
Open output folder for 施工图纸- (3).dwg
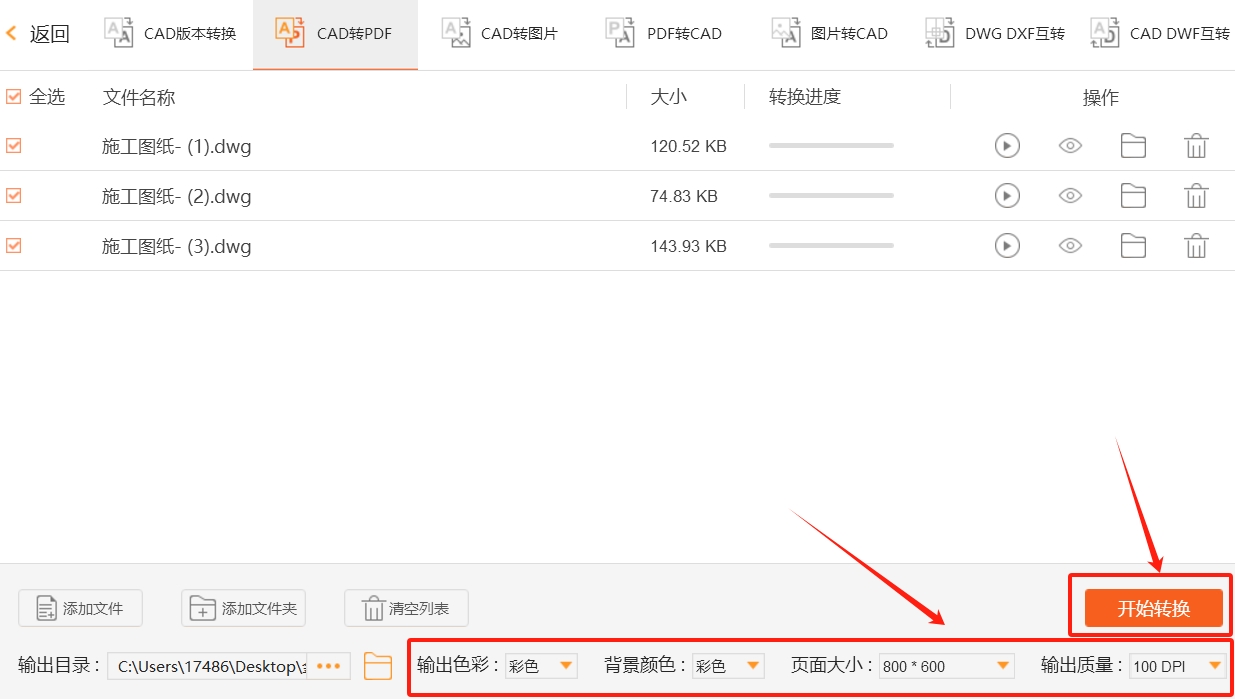pos(1133,245)
